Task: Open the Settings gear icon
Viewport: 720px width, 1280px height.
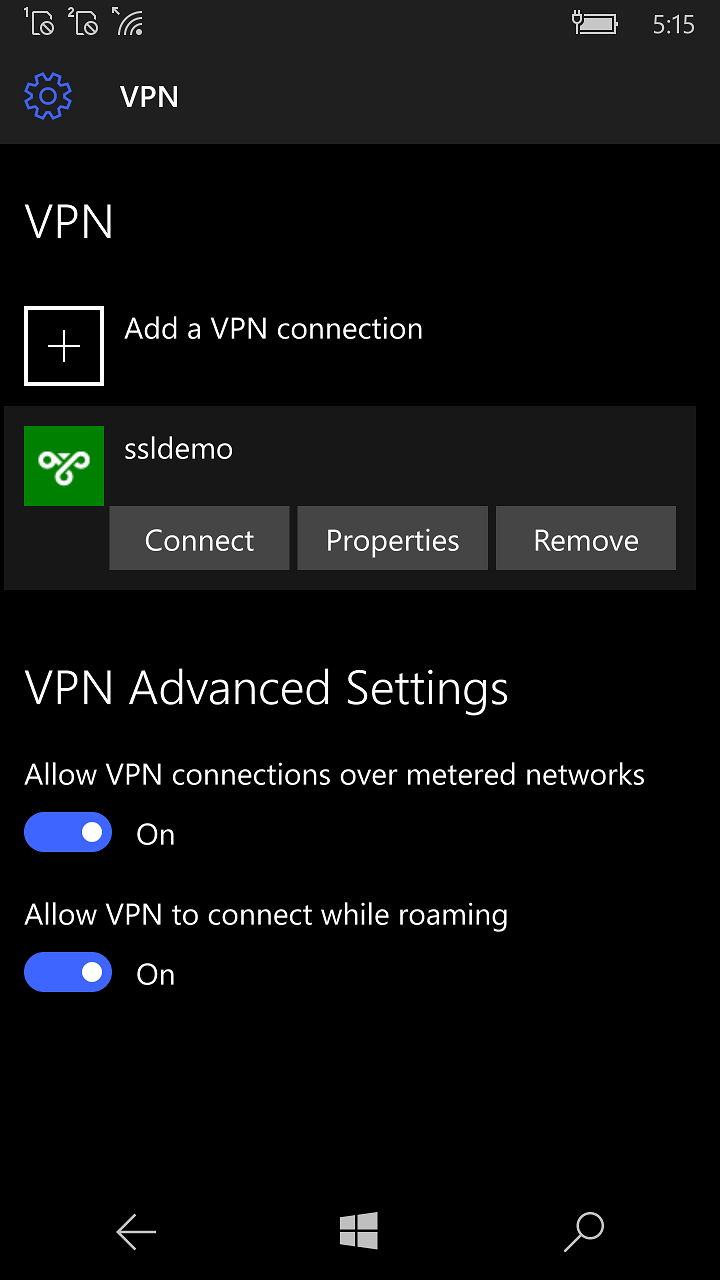Action: [47, 96]
